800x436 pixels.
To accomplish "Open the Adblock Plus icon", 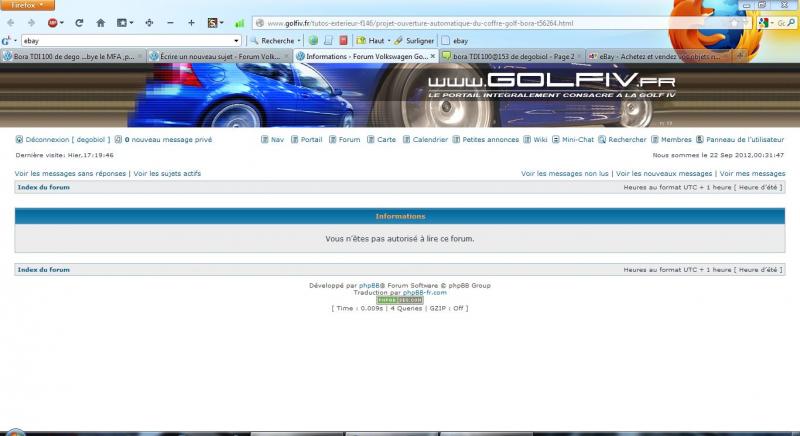I will coord(52,23).
